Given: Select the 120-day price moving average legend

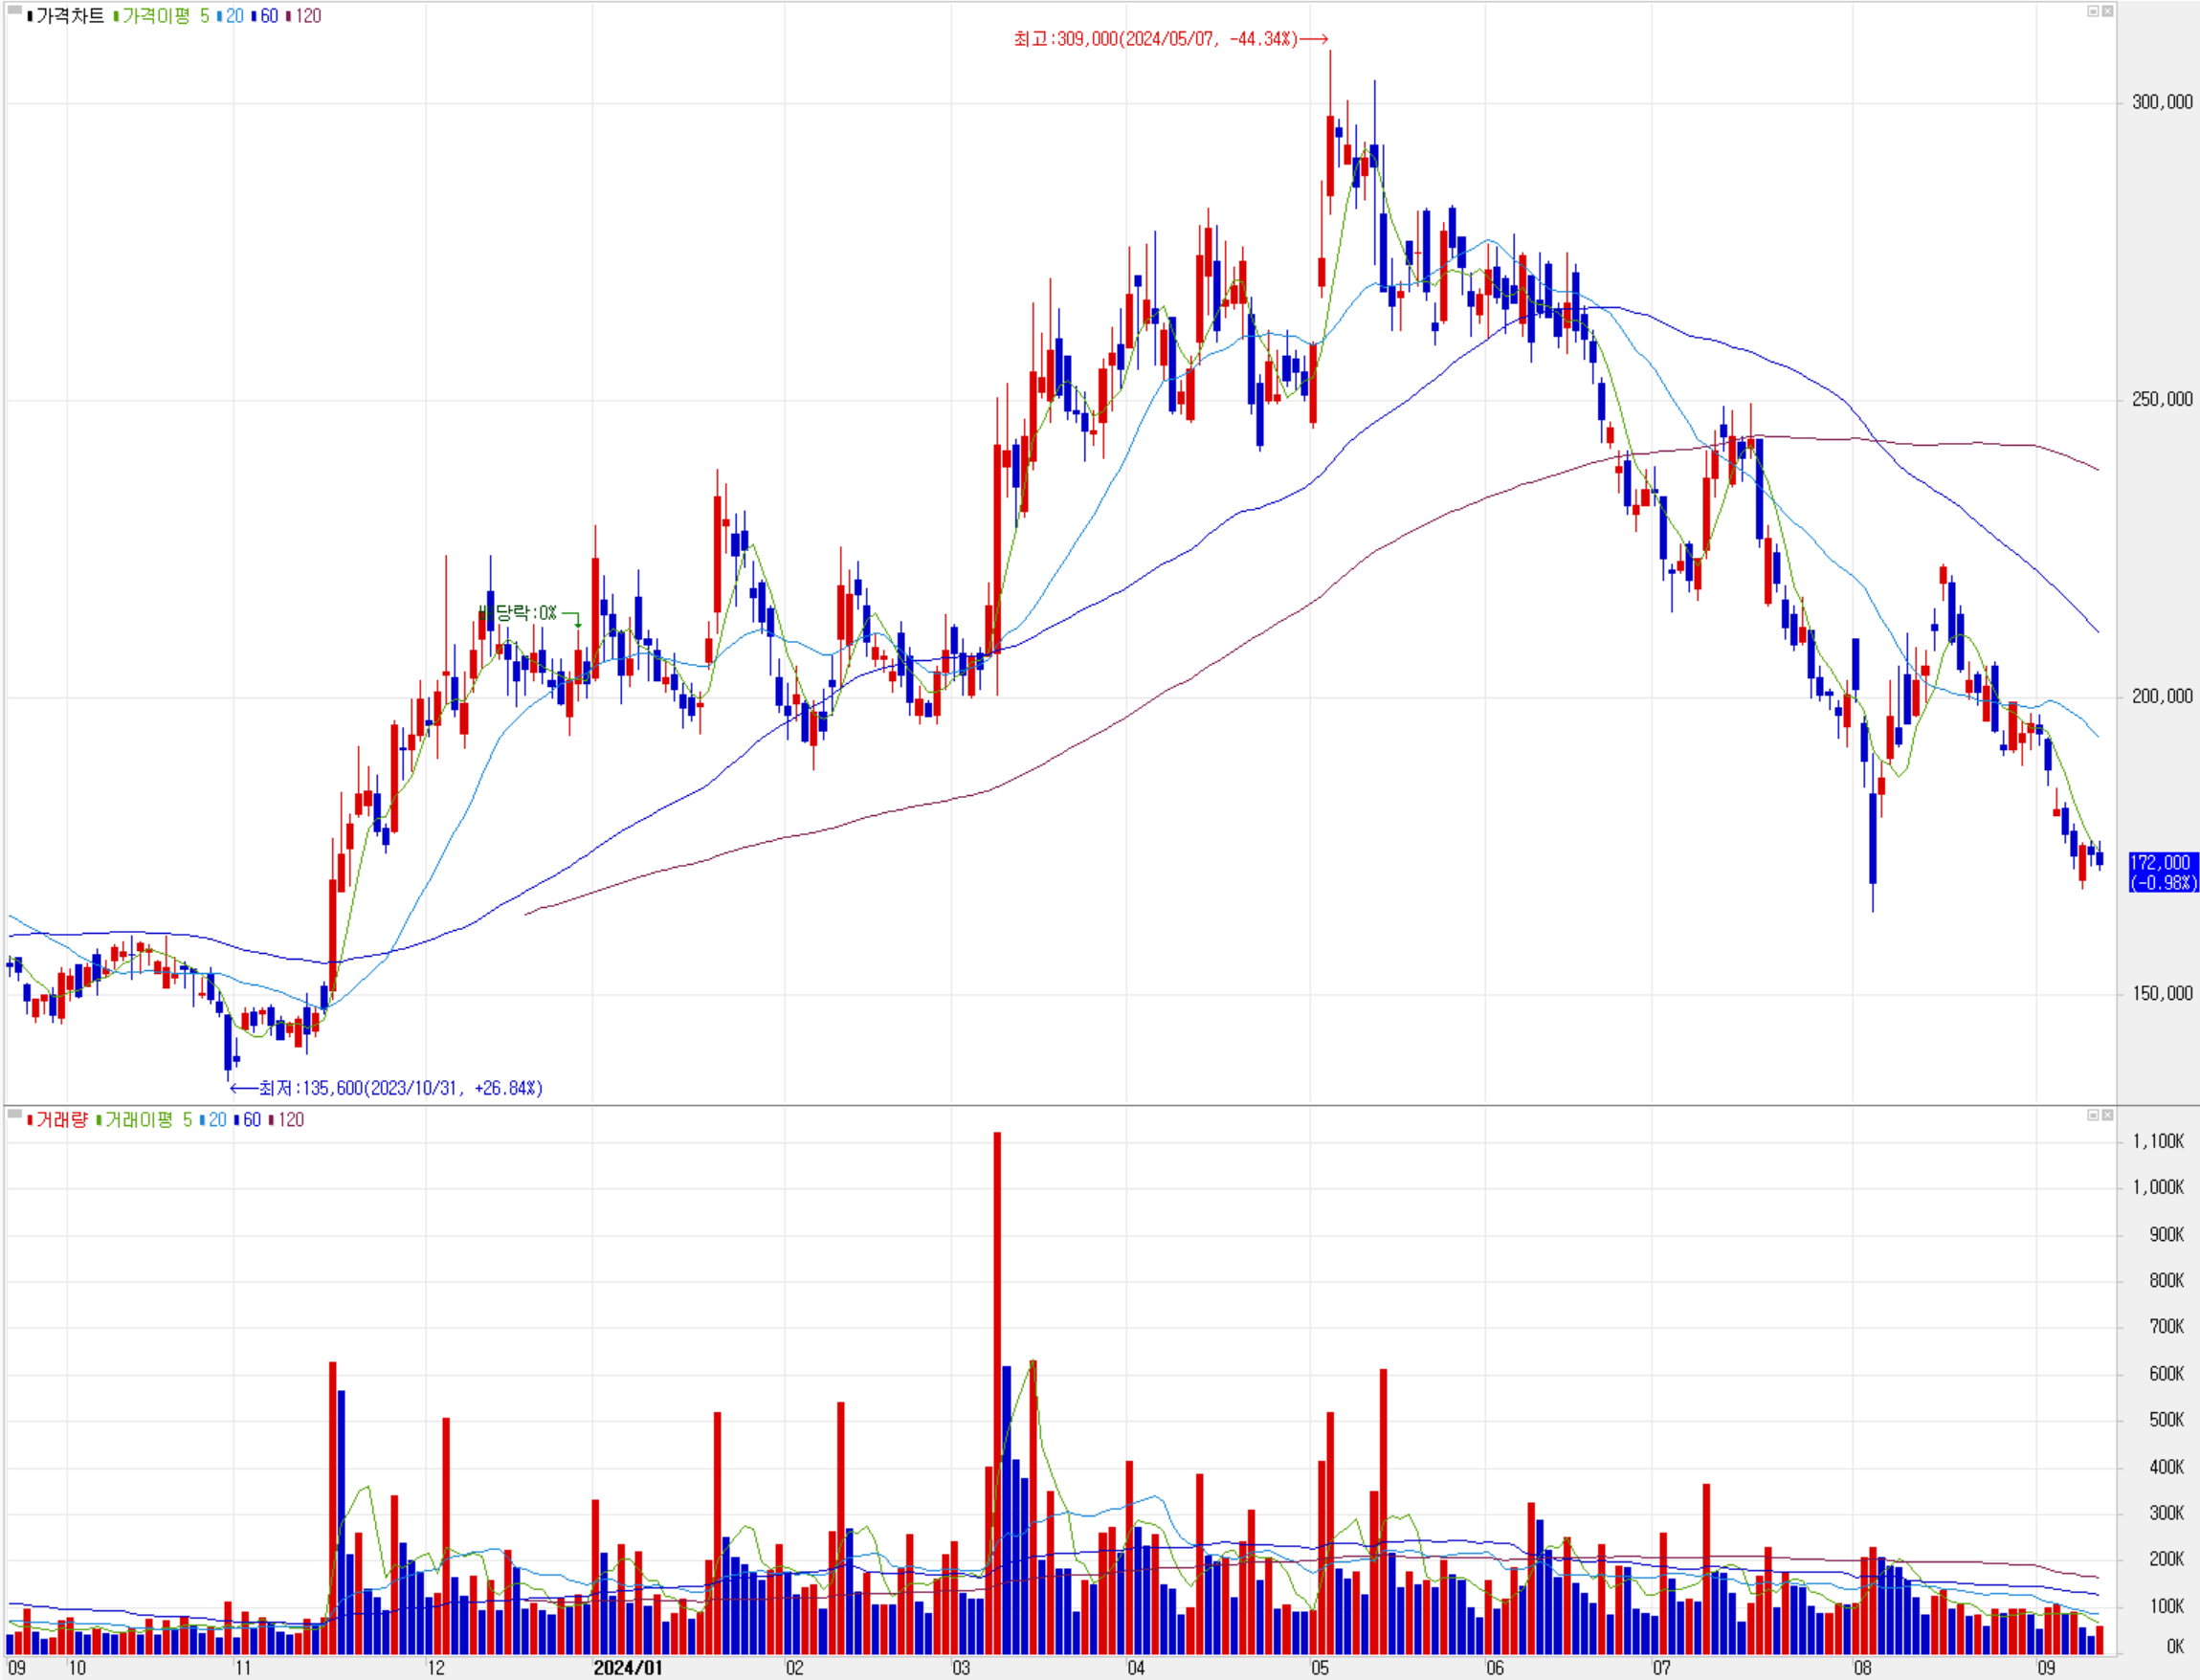Looking at the screenshot, I should pyautogui.click(x=307, y=16).
